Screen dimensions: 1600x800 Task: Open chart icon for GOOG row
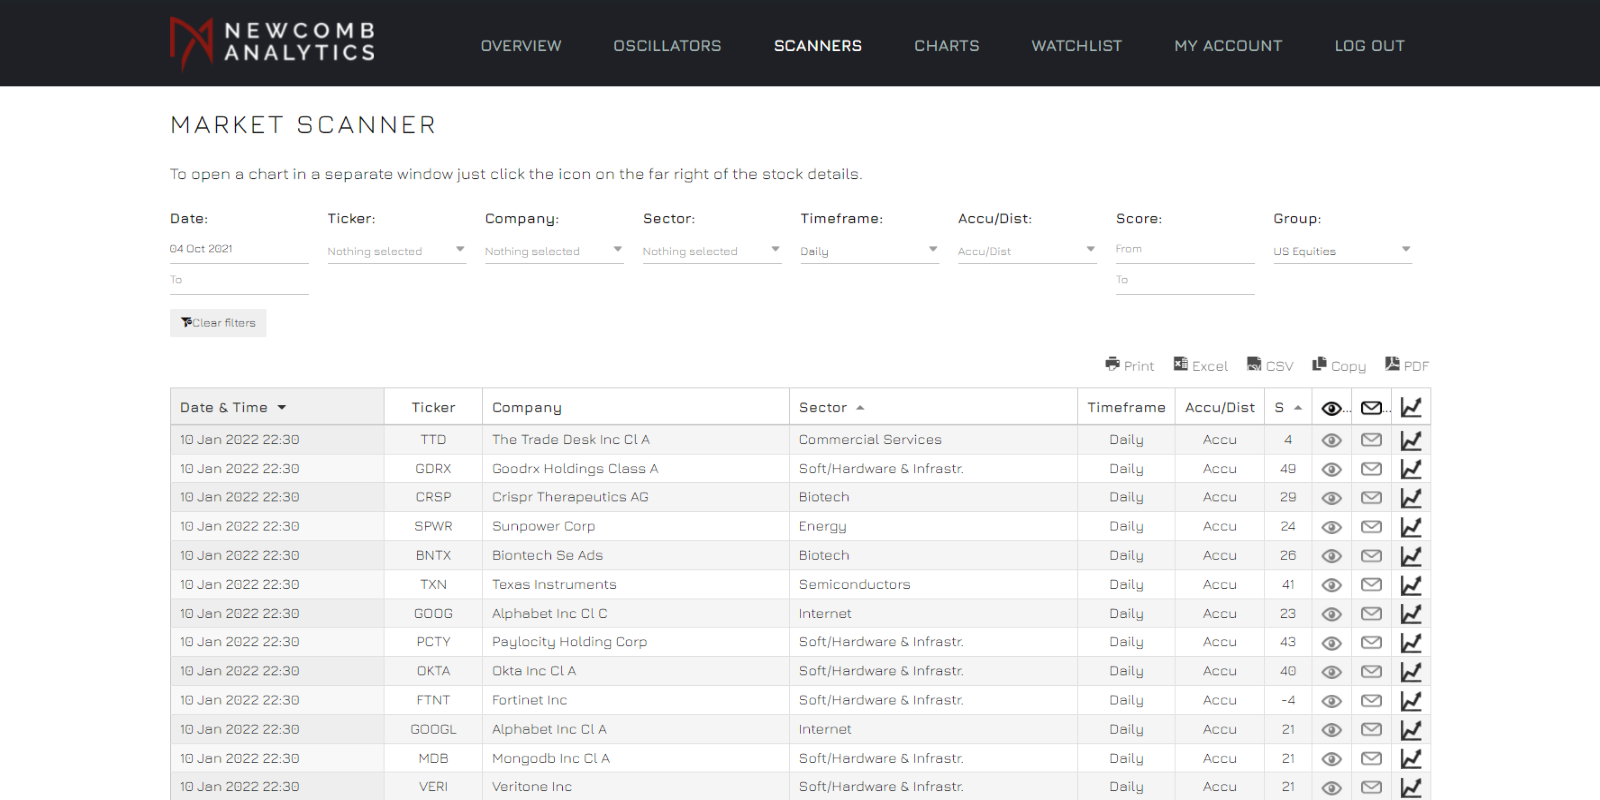pos(1411,614)
